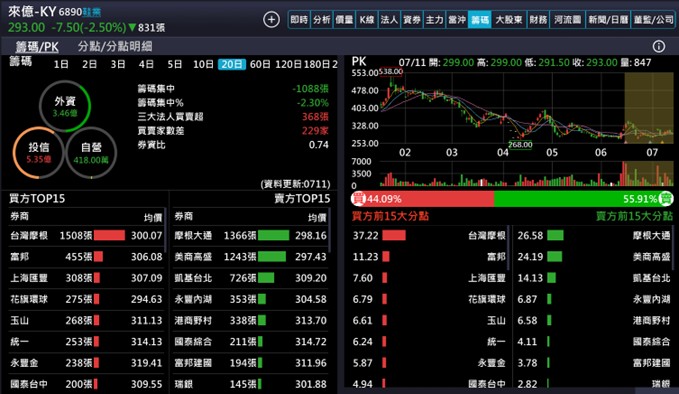Sort sellers by 均價 column header
679x394 pixels.
(317, 217)
